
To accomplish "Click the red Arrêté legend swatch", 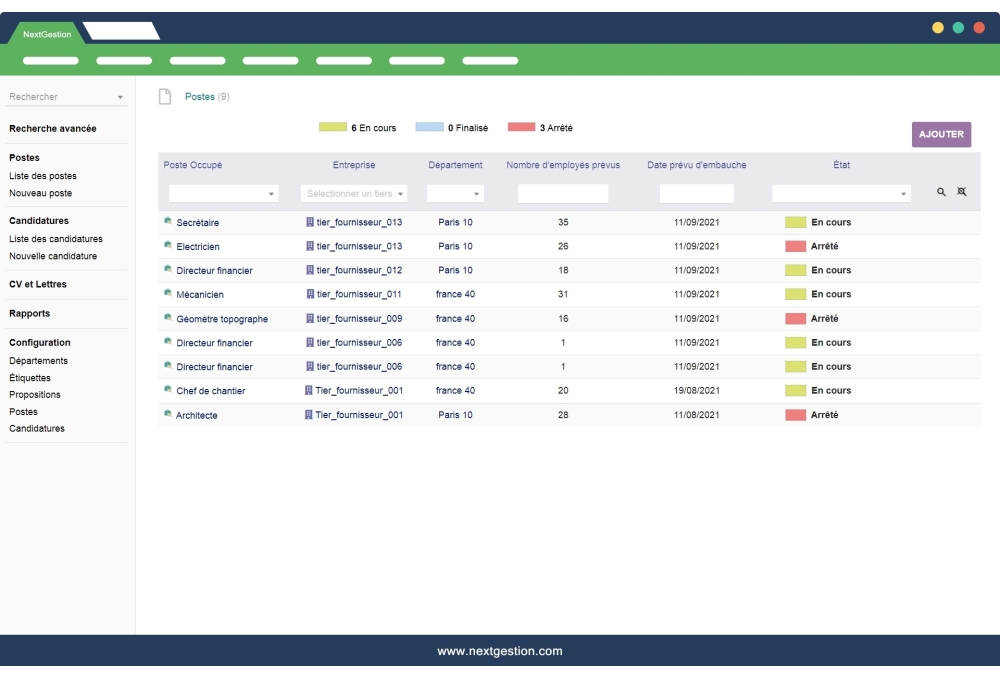I will click(521, 128).
